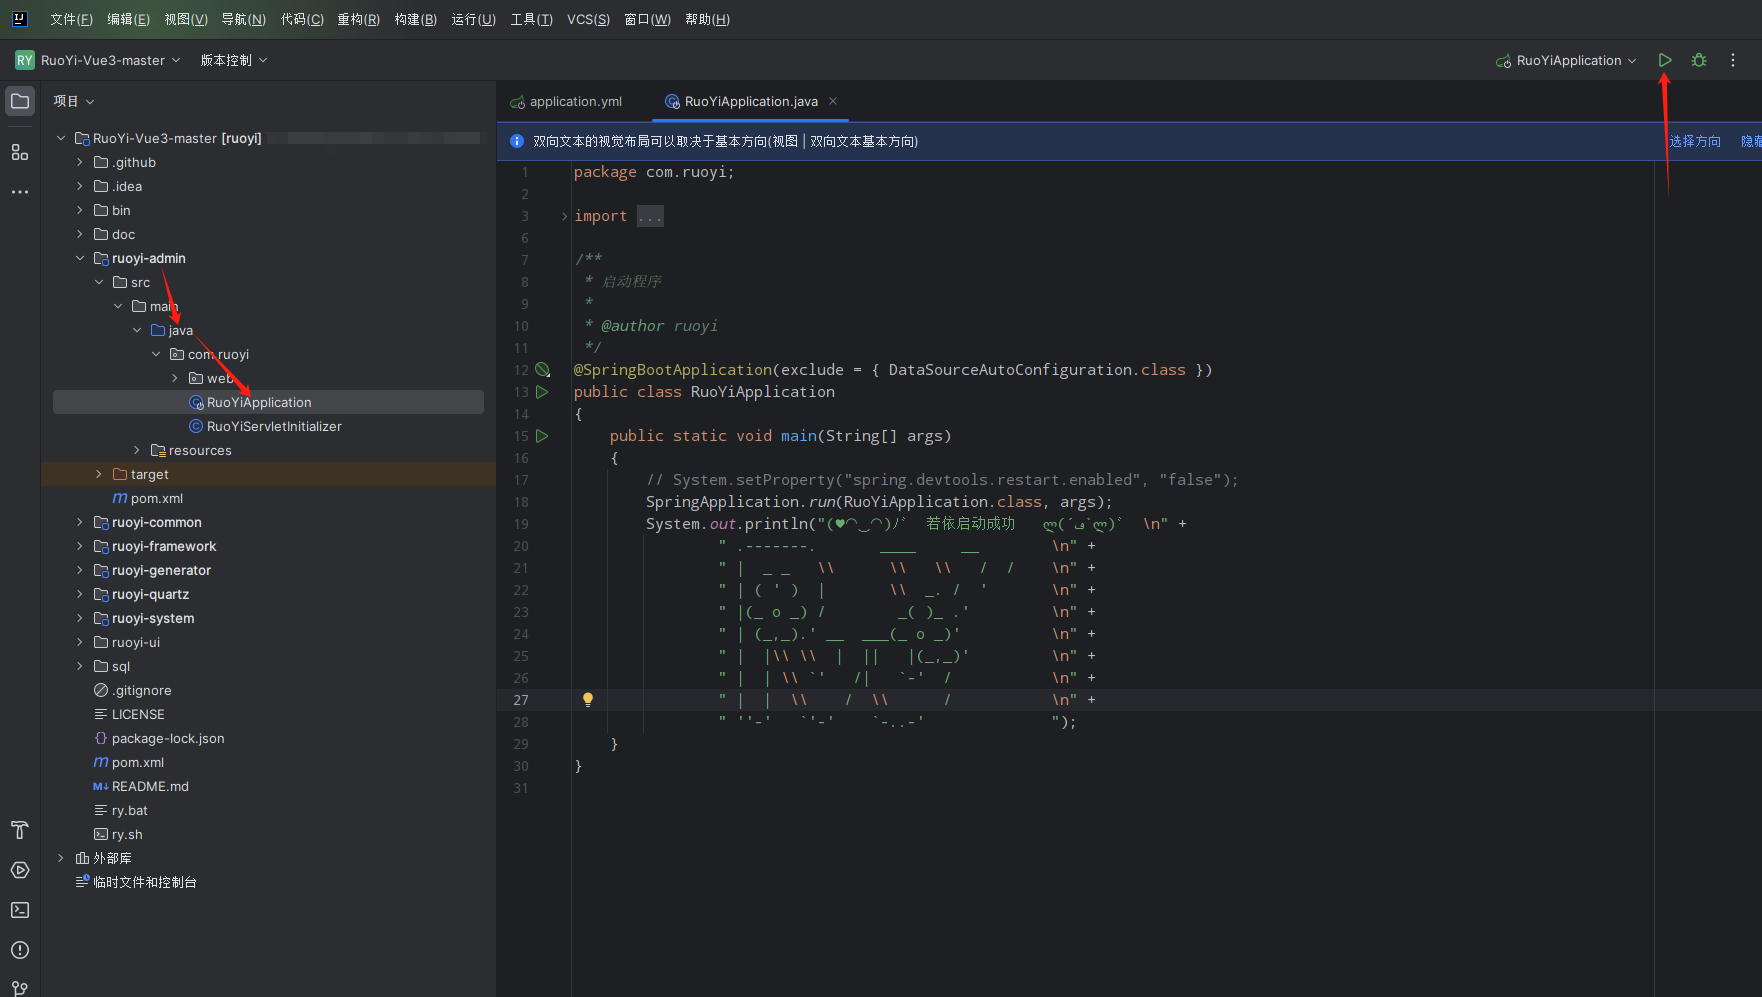Open 临时文件和控制台 scratches node
1762x997 pixels.
tap(136, 882)
